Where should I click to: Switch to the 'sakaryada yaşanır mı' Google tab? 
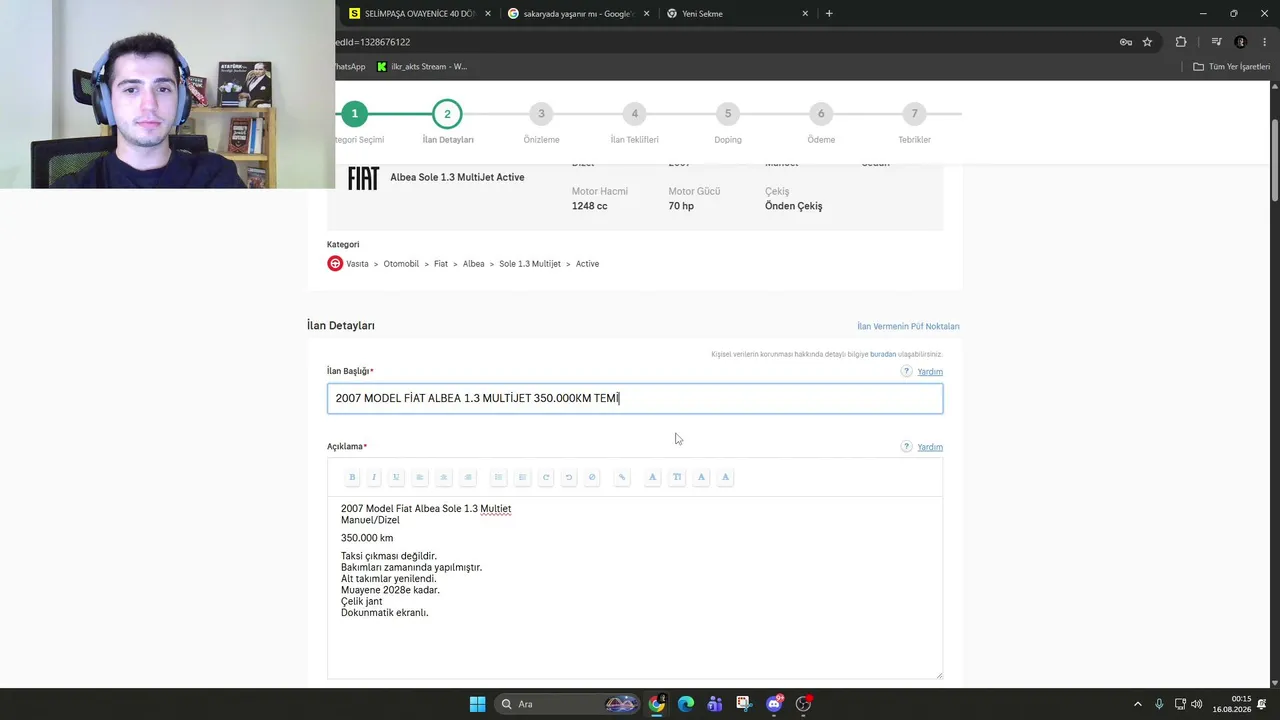pyautogui.click(x=578, y=14)
